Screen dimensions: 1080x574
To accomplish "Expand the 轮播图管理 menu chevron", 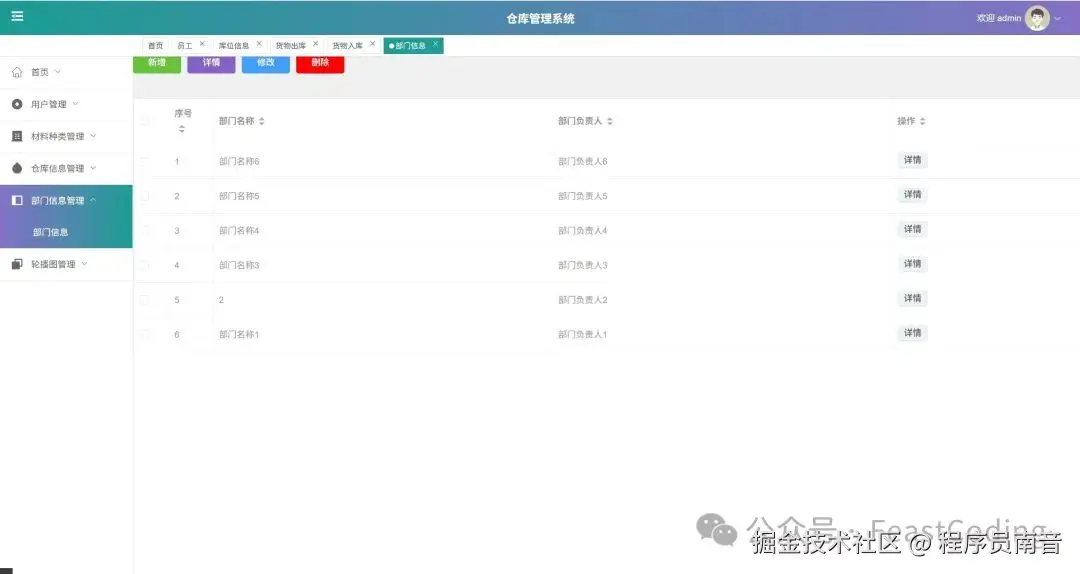I will tap(85, 264).
